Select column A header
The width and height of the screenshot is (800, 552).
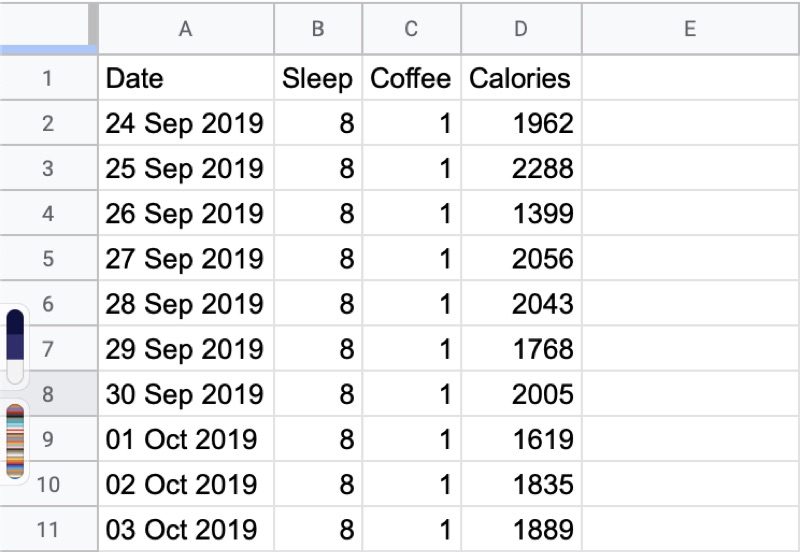coord(186,29)
